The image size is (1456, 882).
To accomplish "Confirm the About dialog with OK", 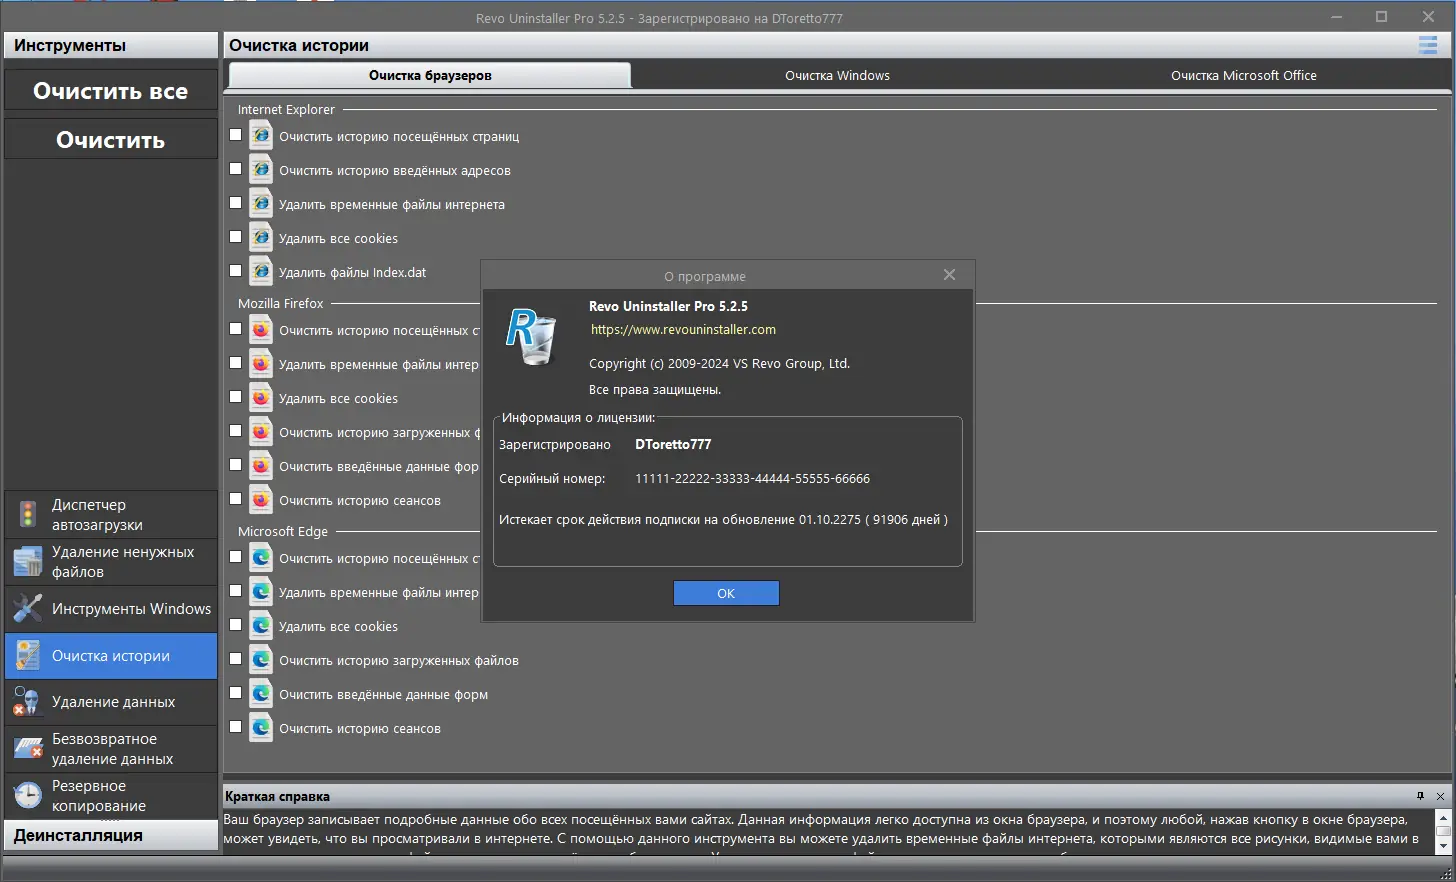I will (726, 593).
